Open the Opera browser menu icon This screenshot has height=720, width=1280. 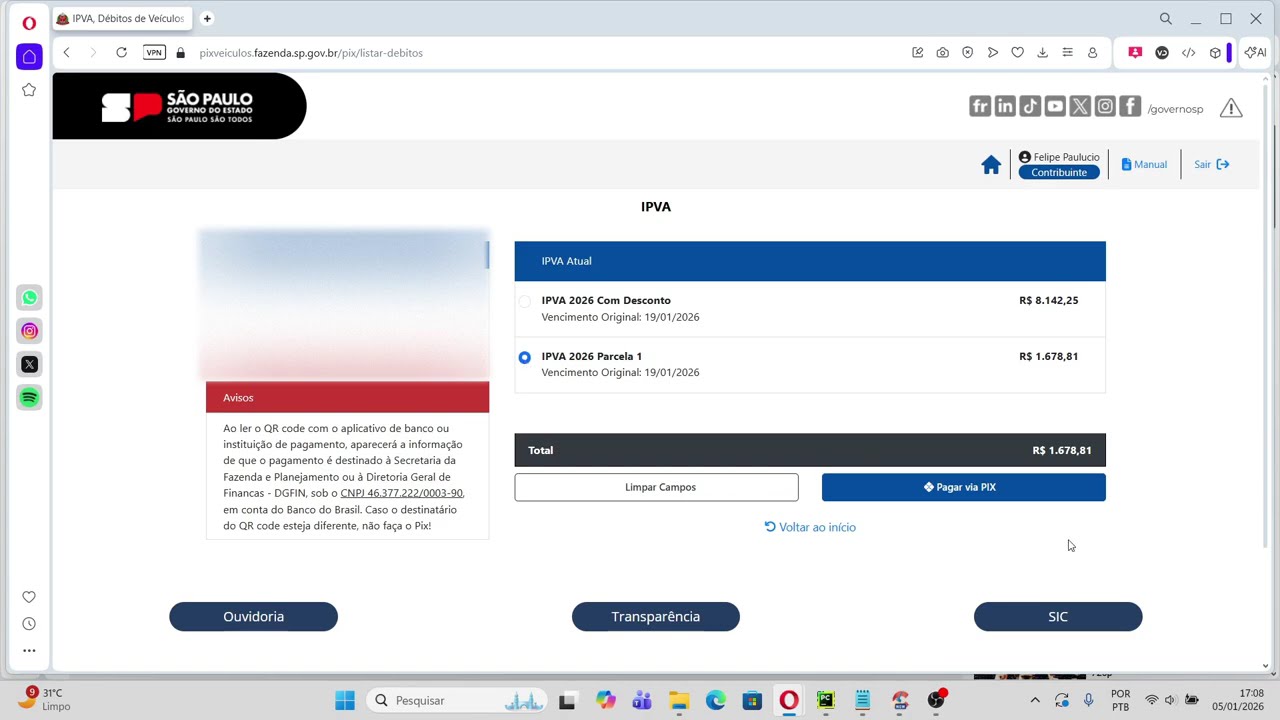click(29, 22)
